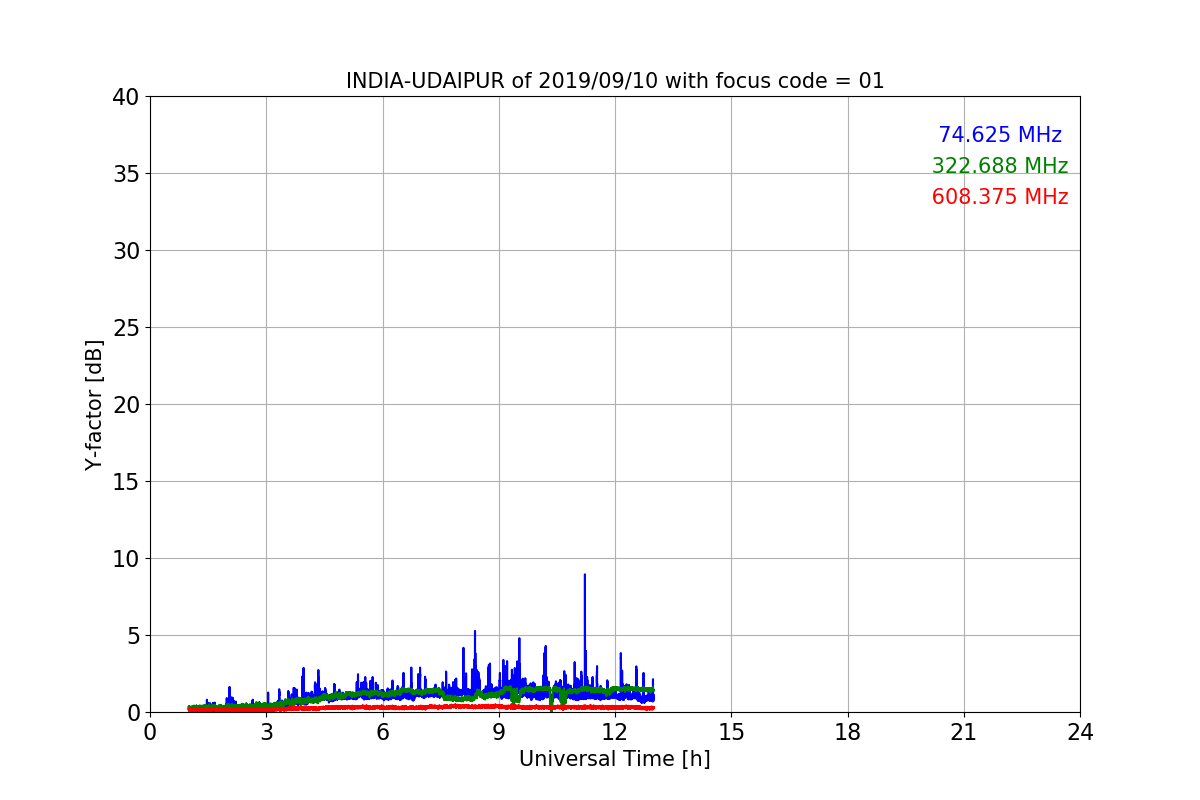The image size is (1200, 800).
Task: Click the y-axis tick label 10
Action: tap(125, 559)
